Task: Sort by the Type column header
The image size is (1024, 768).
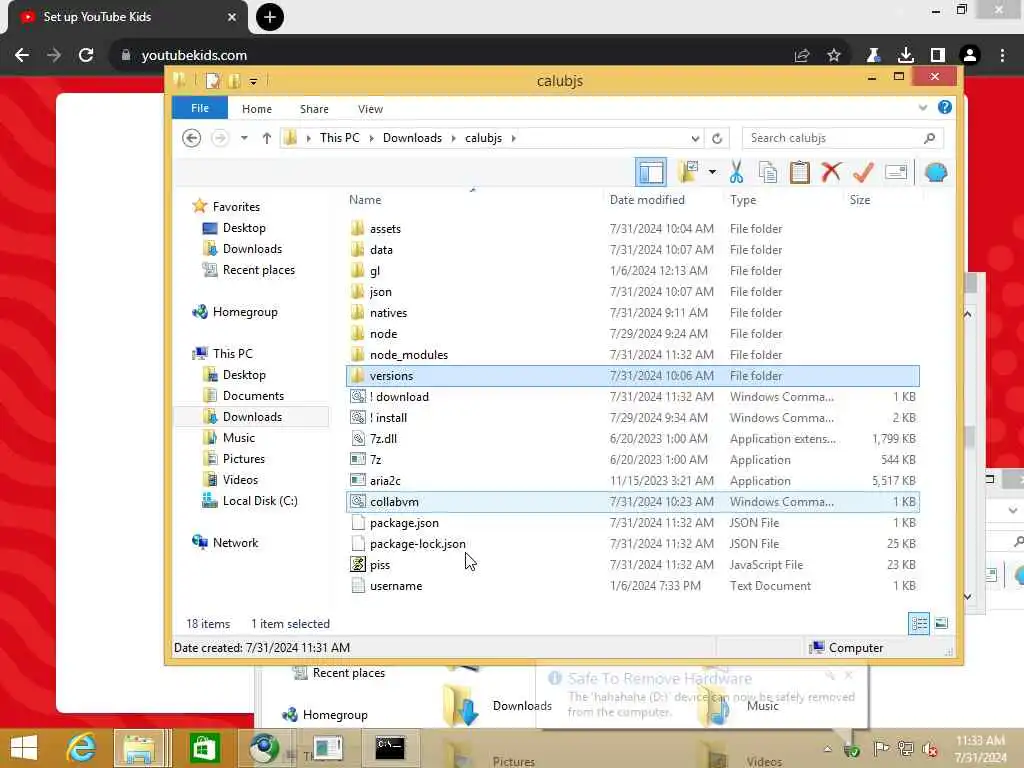Action: click(743, 200)
